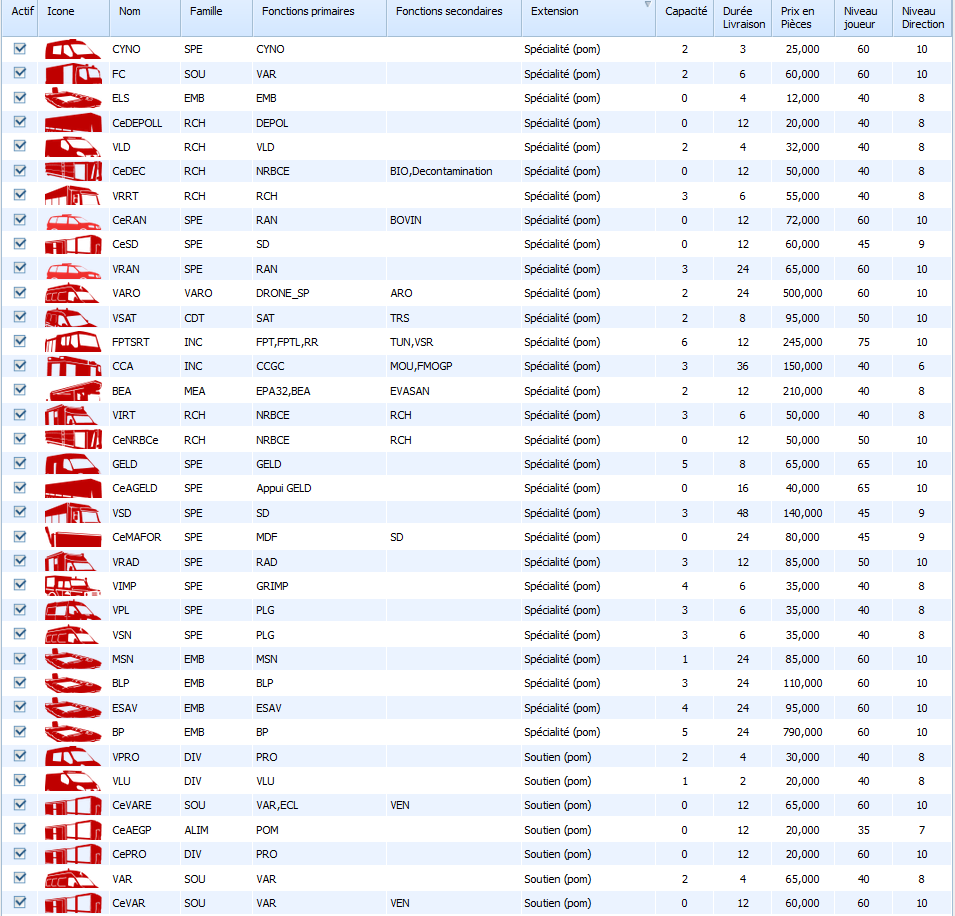Screen dimensions: 955x916
Task: Click the FPTSRT fire truck icon
Action: click(x=72, y=342)
